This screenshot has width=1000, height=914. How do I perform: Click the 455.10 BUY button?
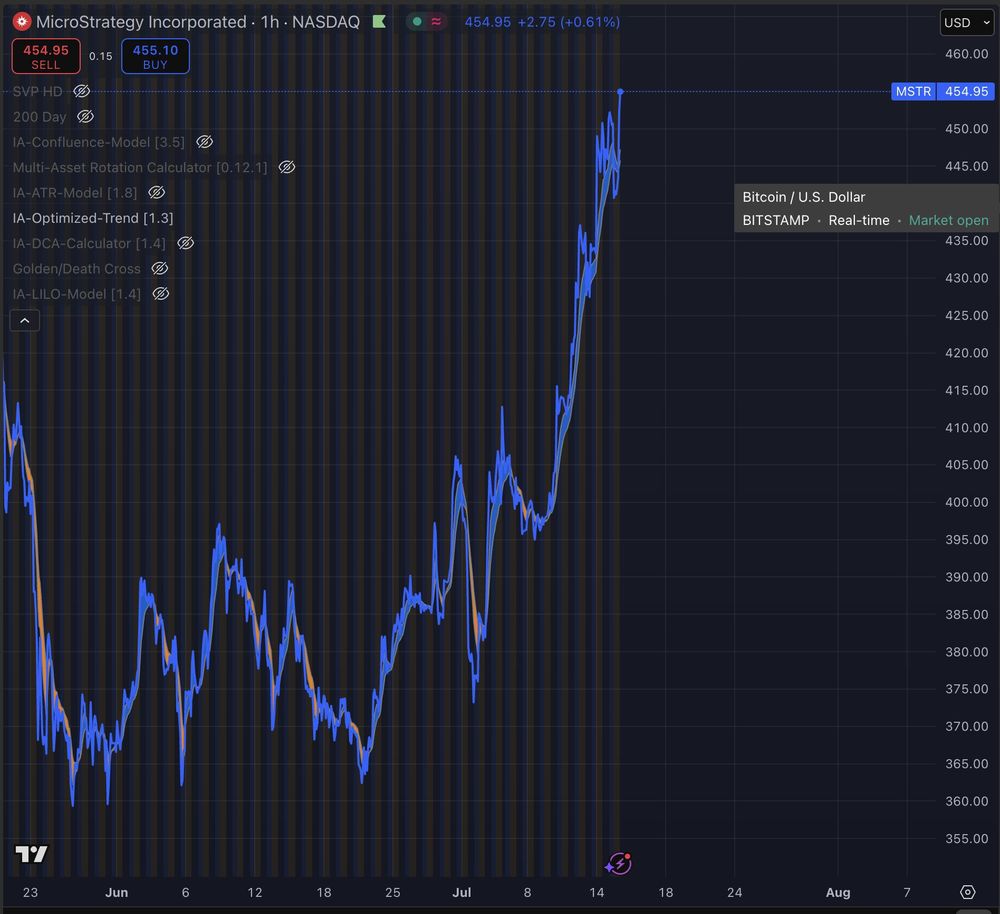[x=156, y=56]
